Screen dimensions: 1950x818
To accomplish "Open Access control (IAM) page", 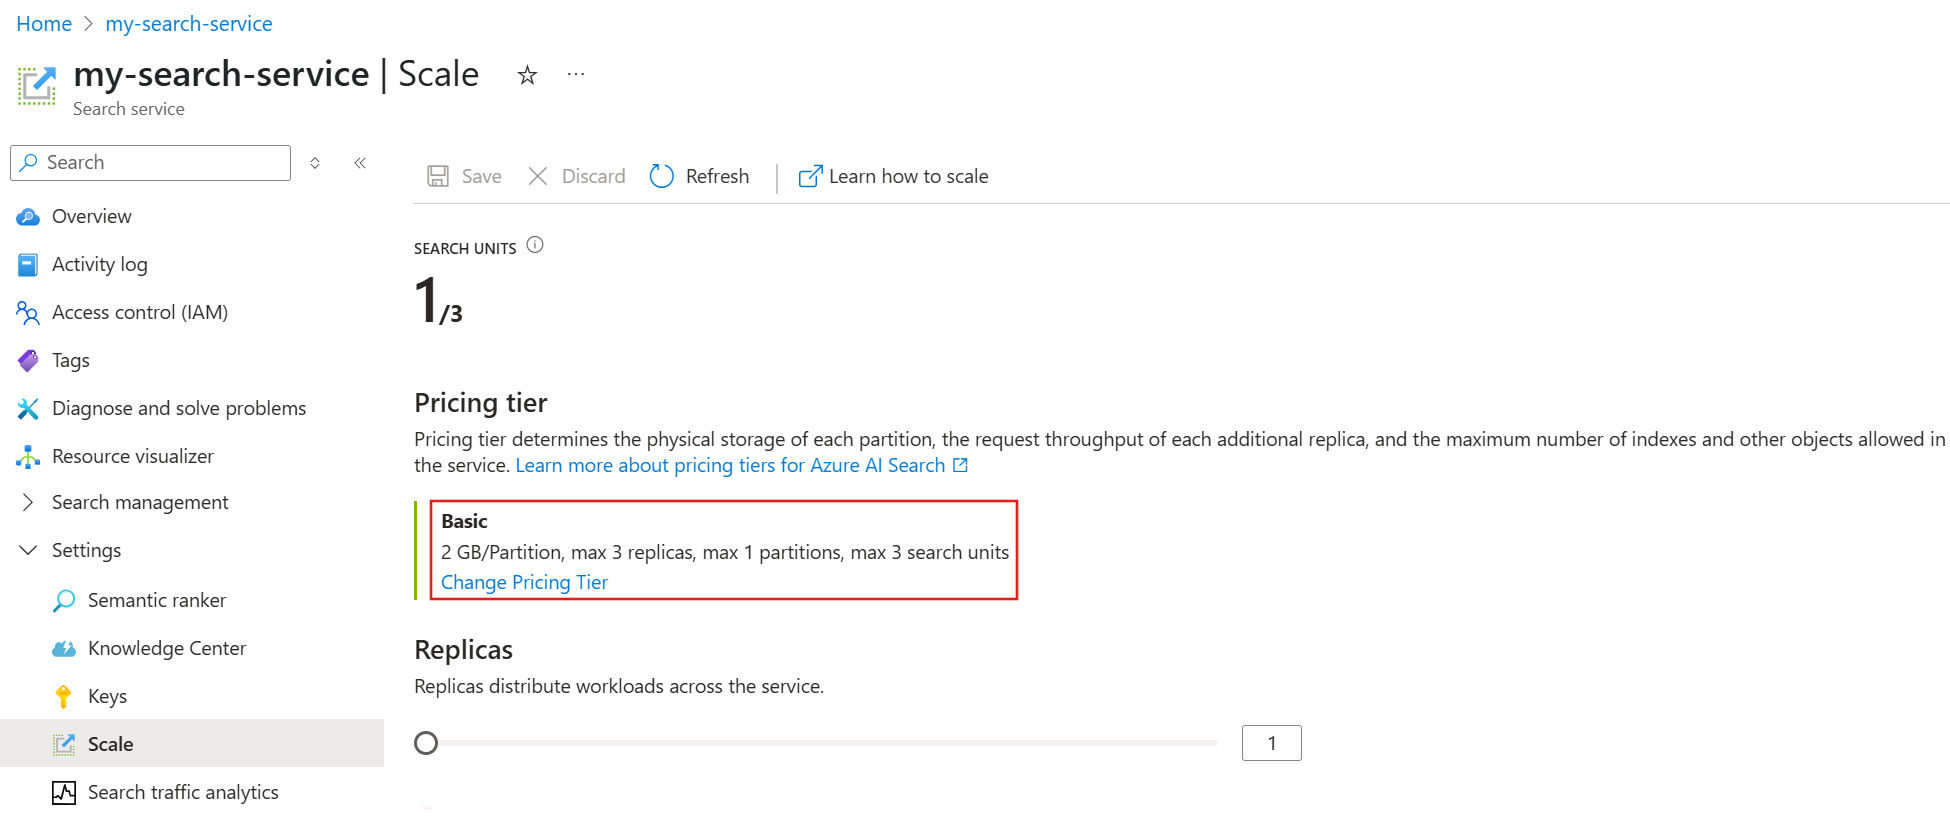I will point(139,312).
